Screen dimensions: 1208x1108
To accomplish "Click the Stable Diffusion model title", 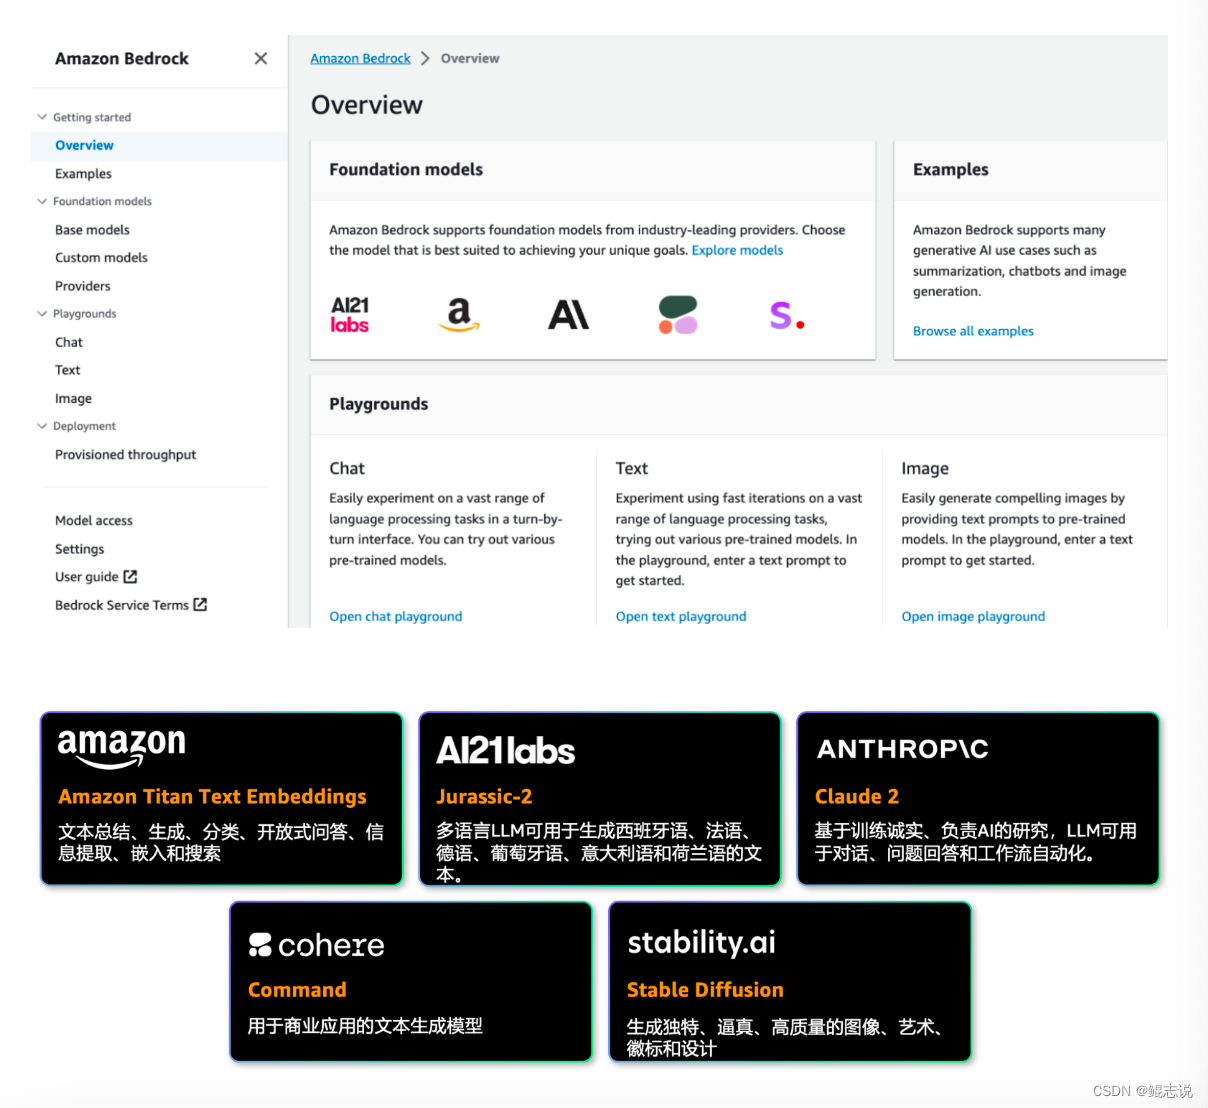I will pos(705,989).
